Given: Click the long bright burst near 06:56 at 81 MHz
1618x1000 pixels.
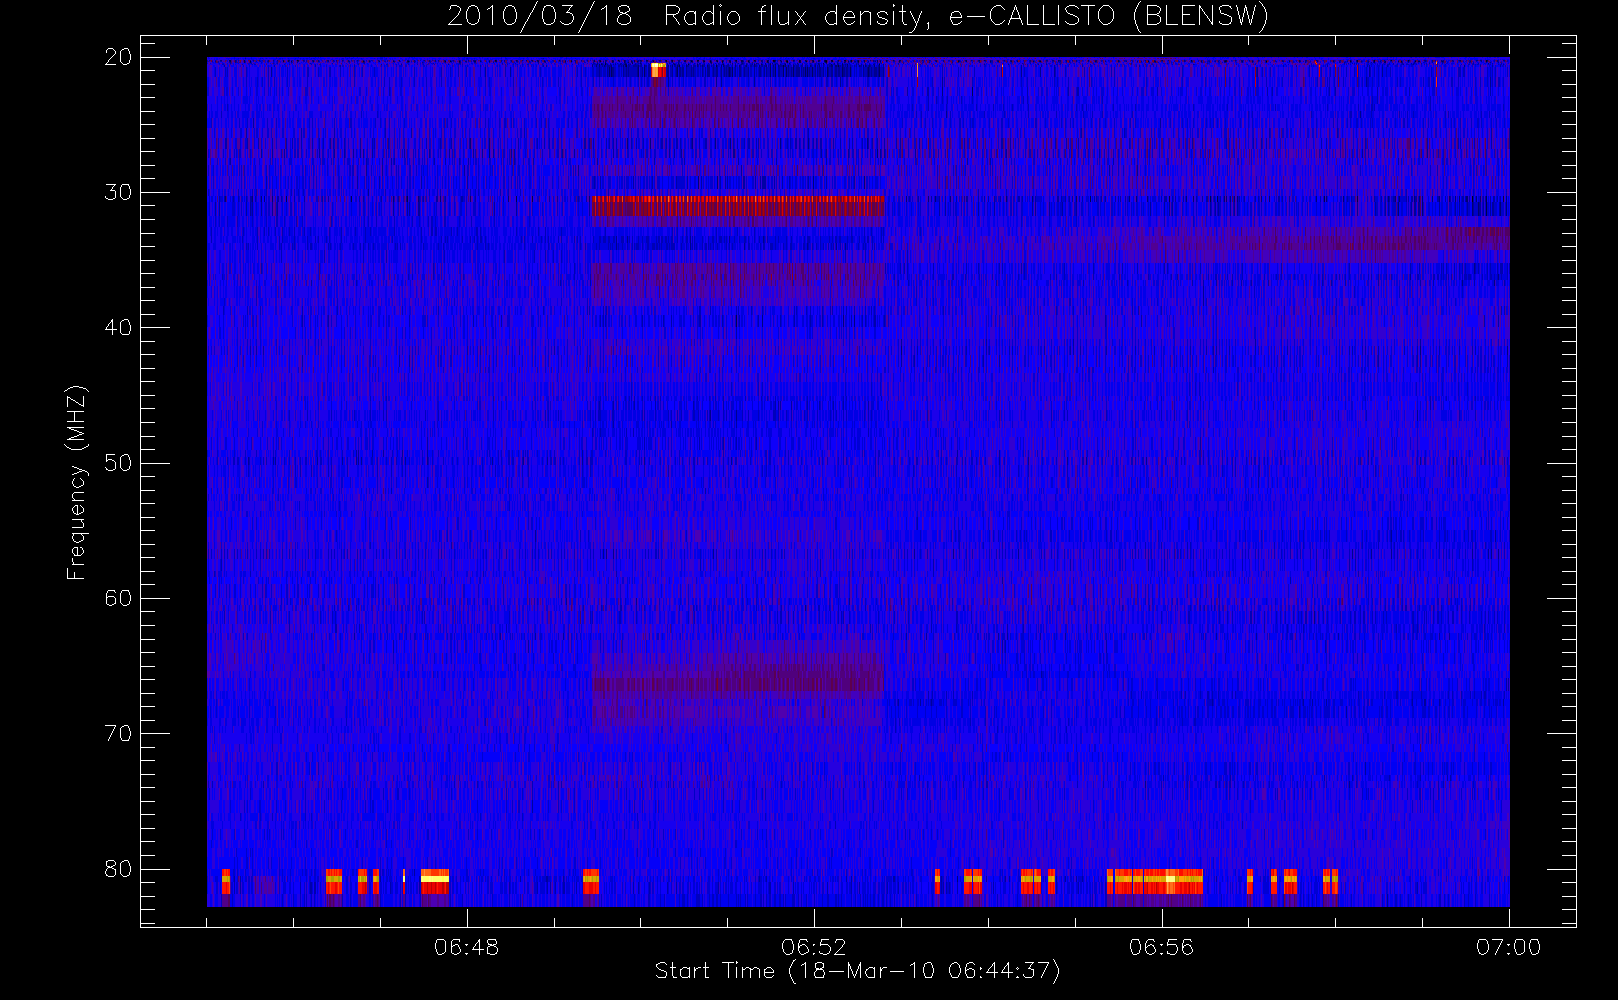Looking at the screenshot, I should [1155, 882].
